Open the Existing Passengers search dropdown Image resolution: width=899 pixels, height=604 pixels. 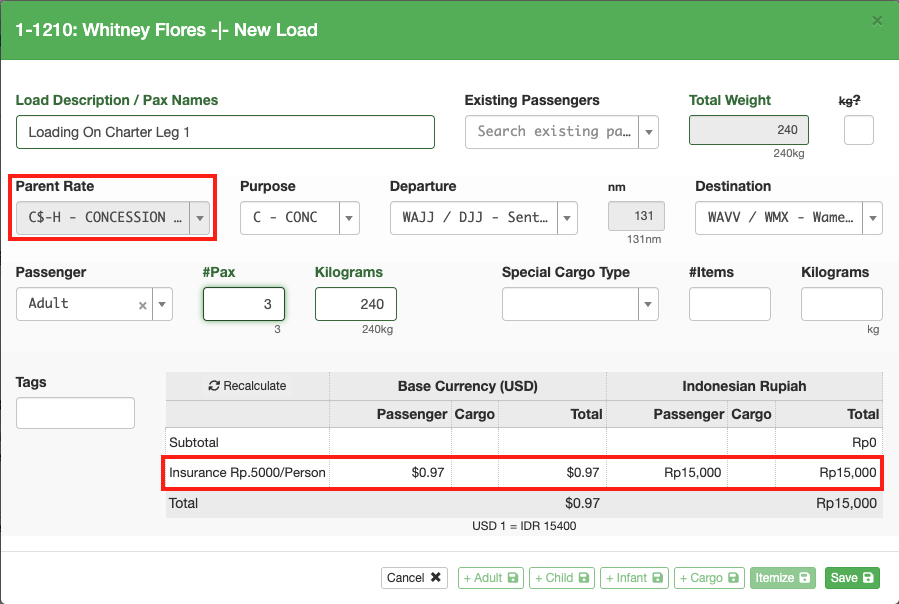click(648, 132)
